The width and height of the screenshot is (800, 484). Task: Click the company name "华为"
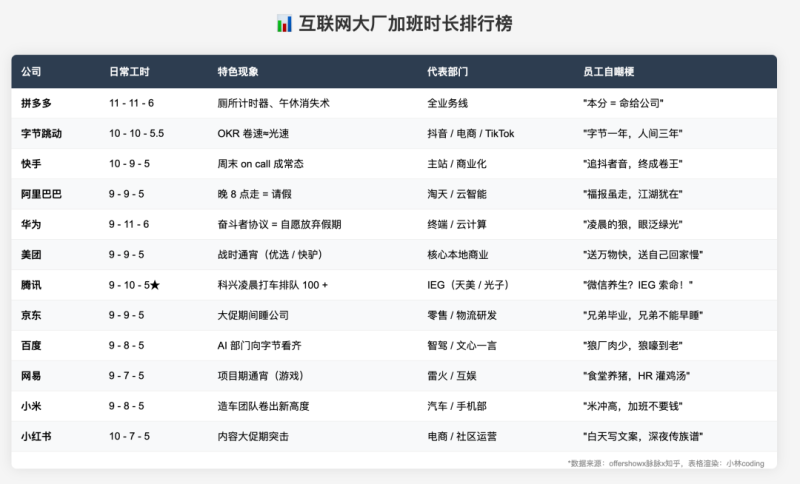pos(31,224)
